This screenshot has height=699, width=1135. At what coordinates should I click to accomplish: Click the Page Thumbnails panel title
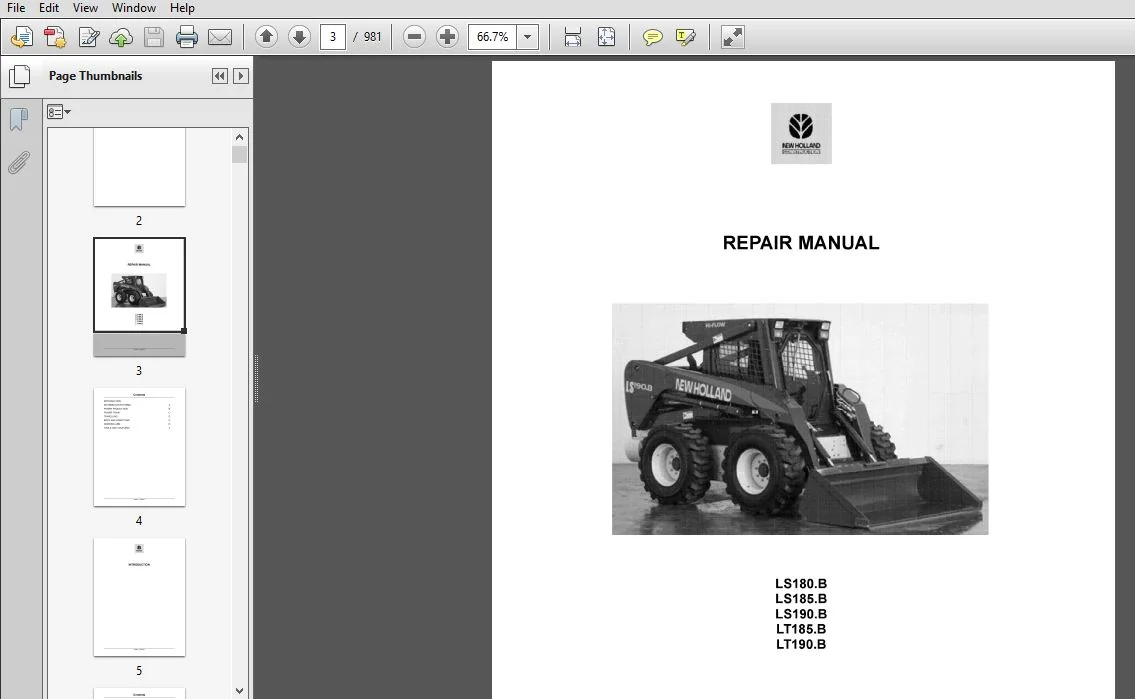tap(96, 76)
